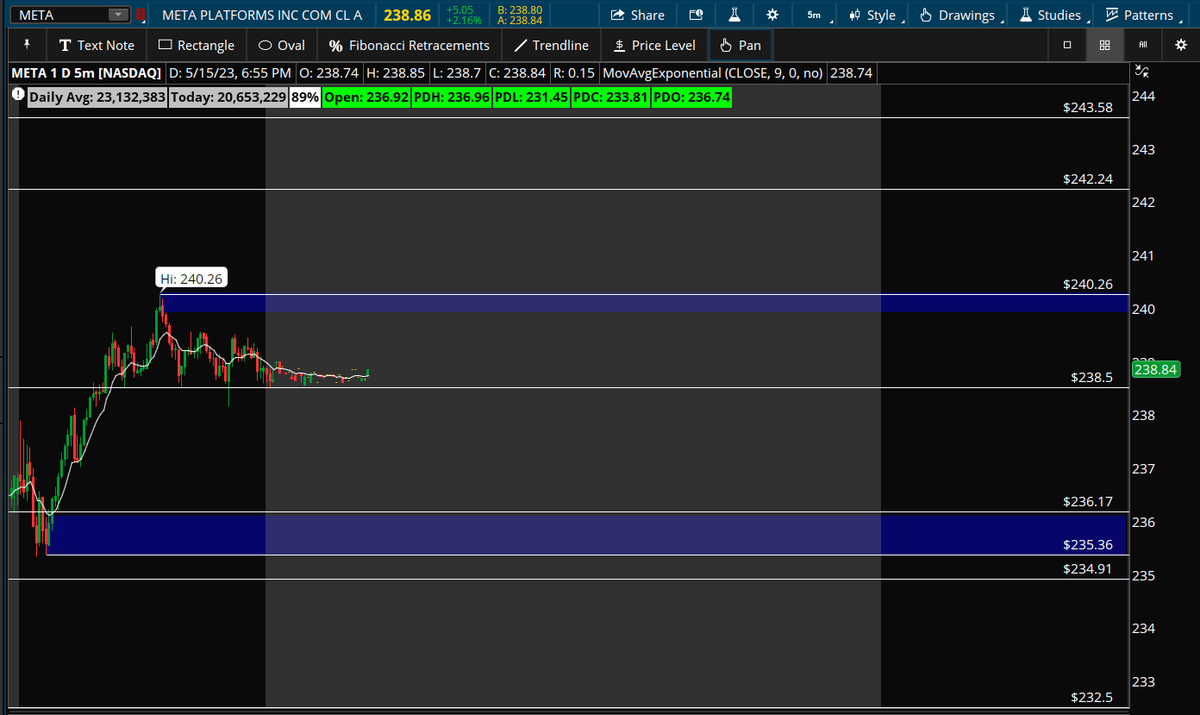Click the analysis tools beaker icon

point(733,15)
